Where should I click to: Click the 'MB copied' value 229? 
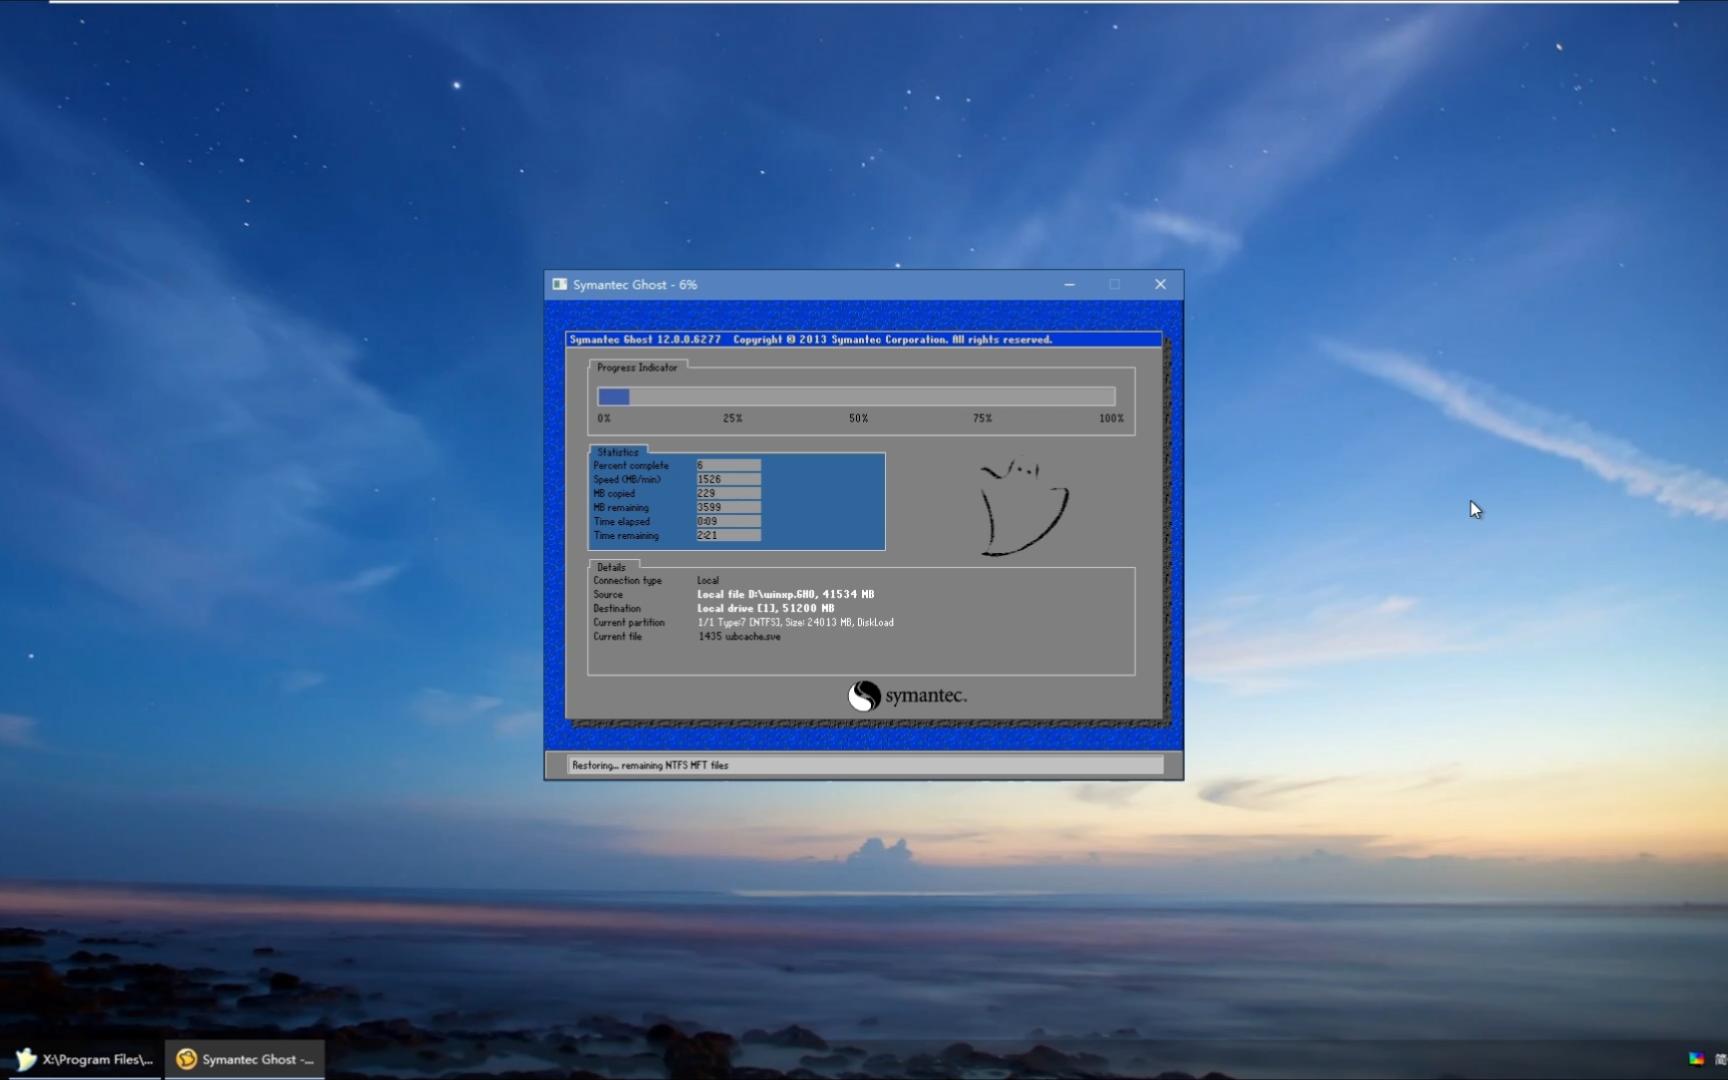(x=728, y=494)
